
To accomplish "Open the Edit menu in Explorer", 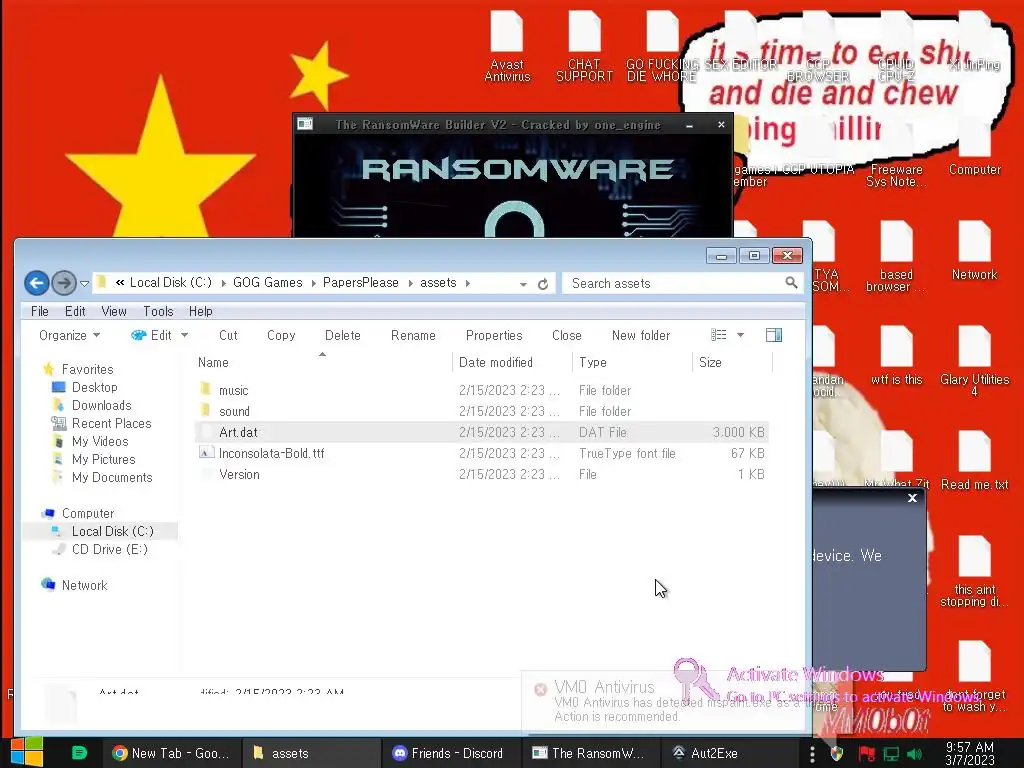I will point(75,312).
